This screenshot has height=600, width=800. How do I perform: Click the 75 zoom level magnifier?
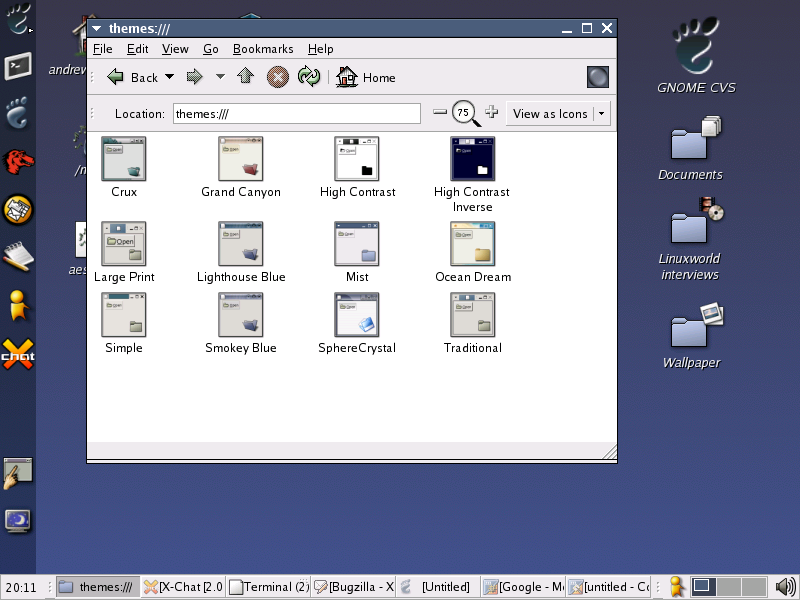click(465, 113)
